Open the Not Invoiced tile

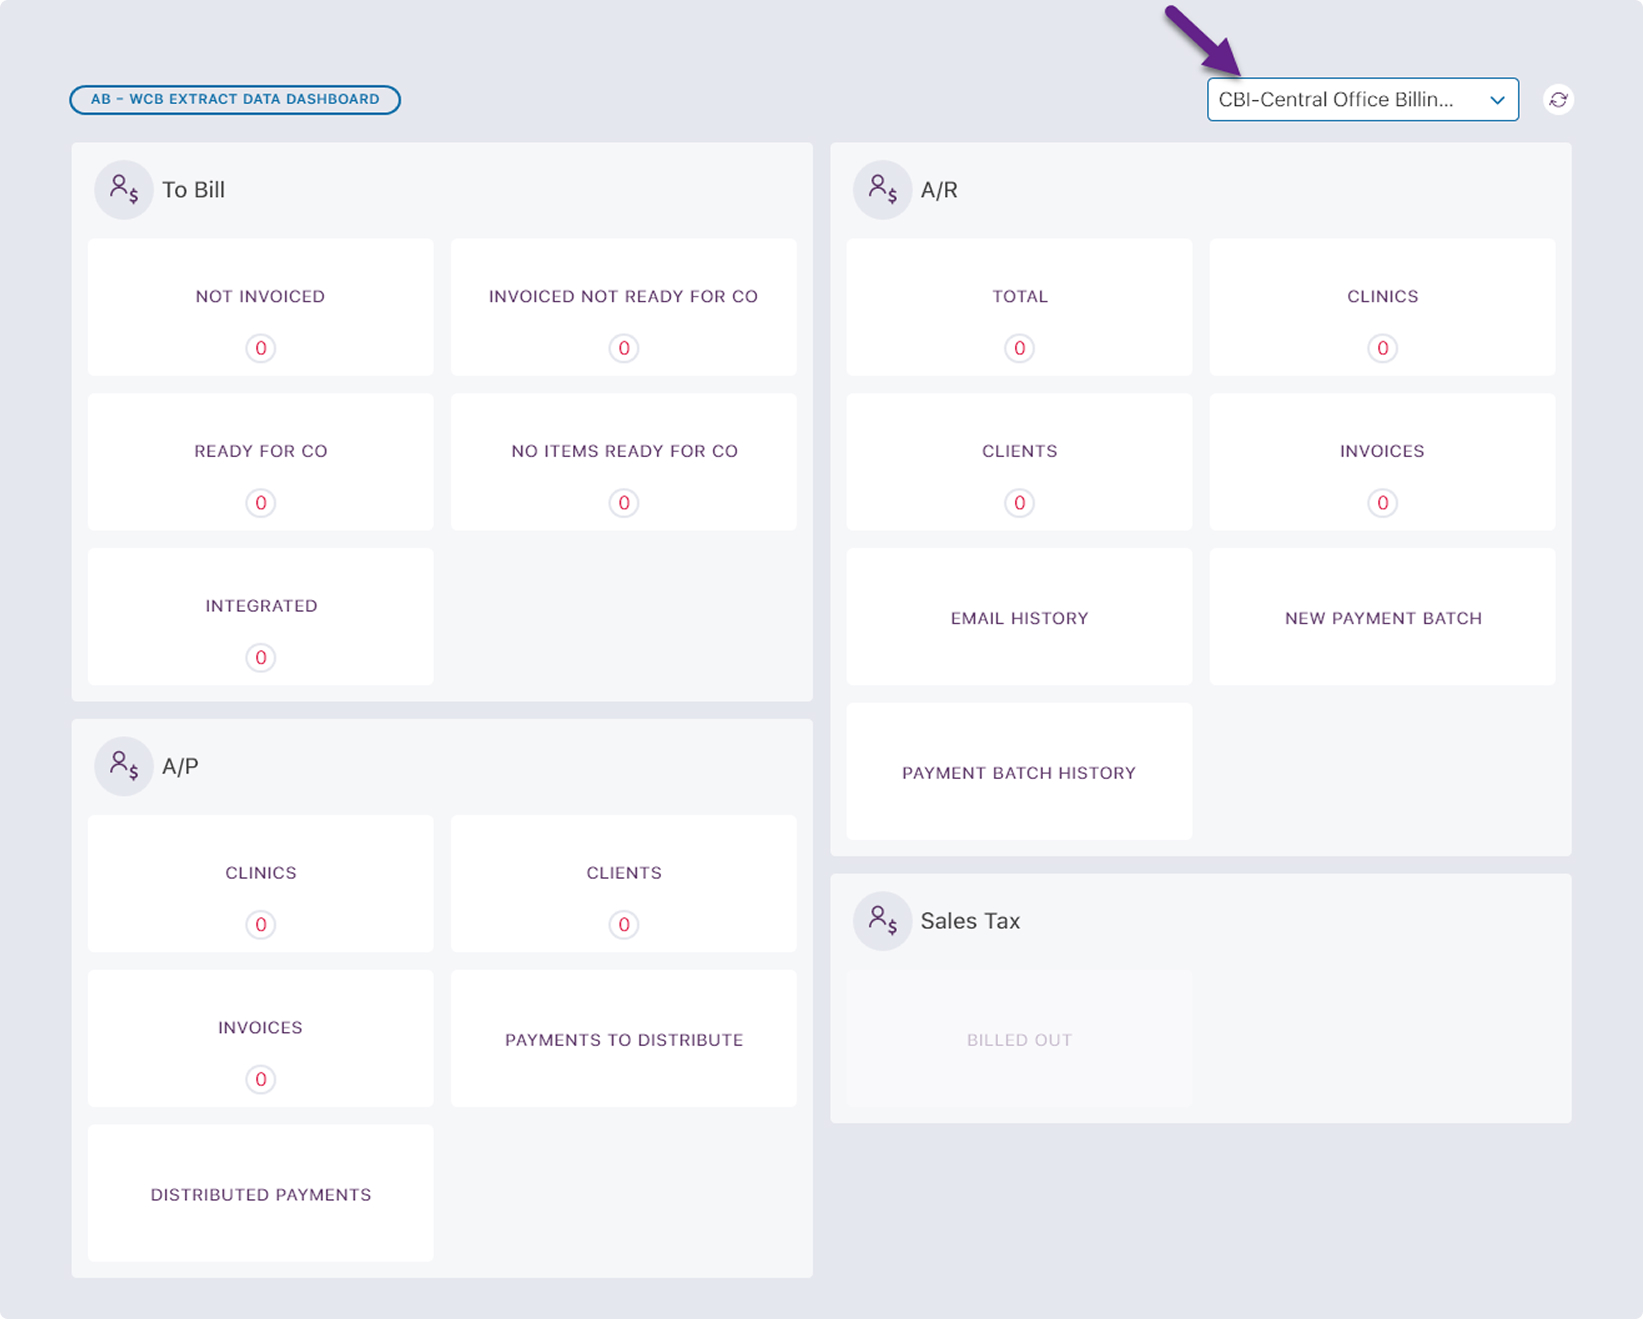click(x=260, y=308)
